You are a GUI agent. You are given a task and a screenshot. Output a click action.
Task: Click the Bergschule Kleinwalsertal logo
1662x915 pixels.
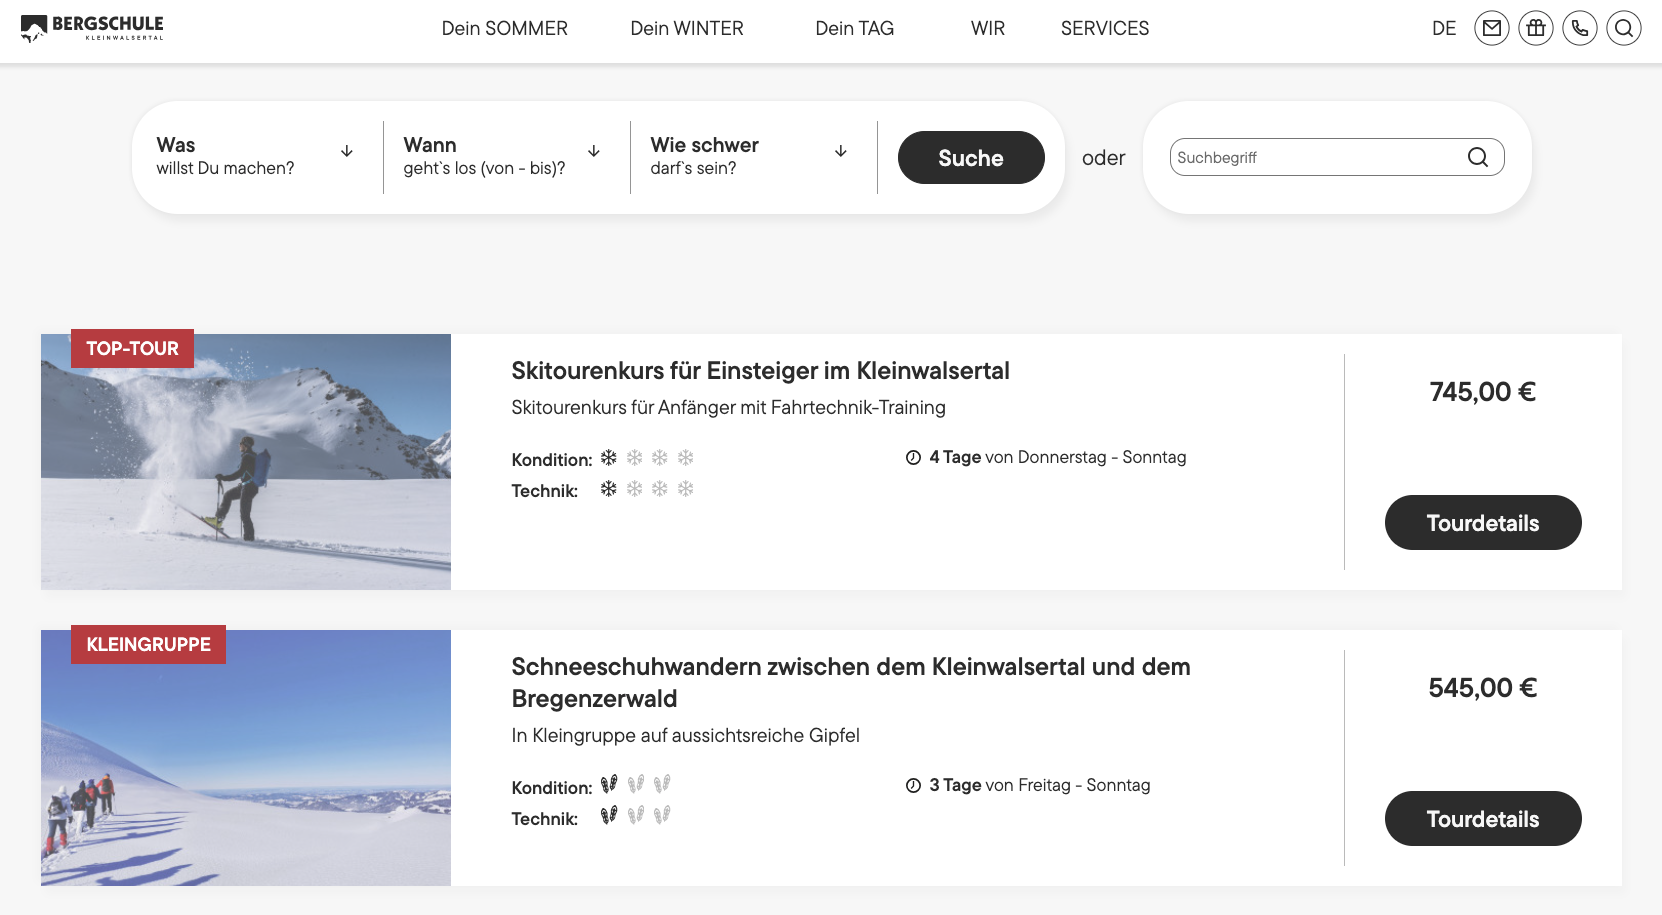click(x=92, y=28)
